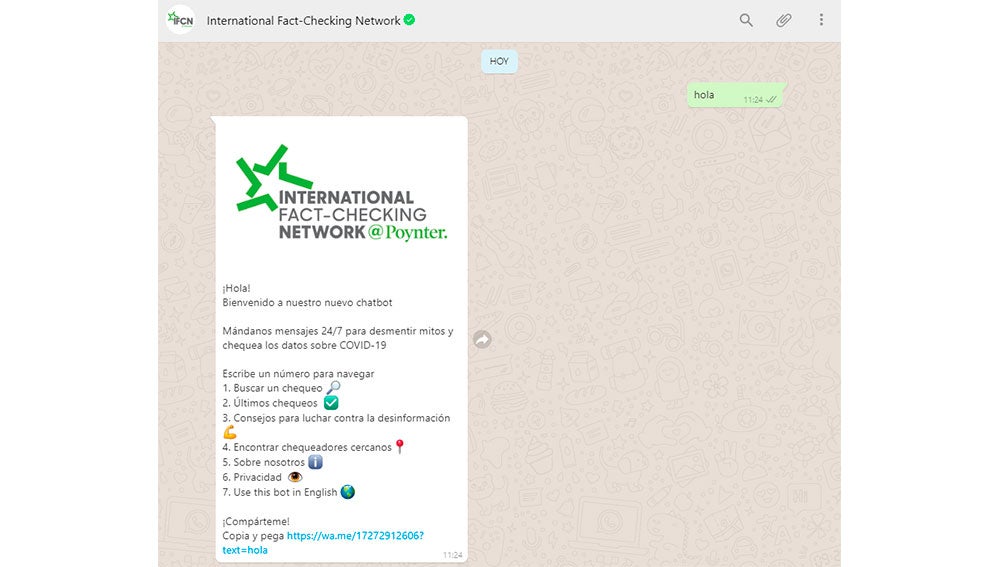Click the red pushpin emoji
The height and width of the screenshot is (567, 1000).
pyautogui.click(x=400, y=447)
